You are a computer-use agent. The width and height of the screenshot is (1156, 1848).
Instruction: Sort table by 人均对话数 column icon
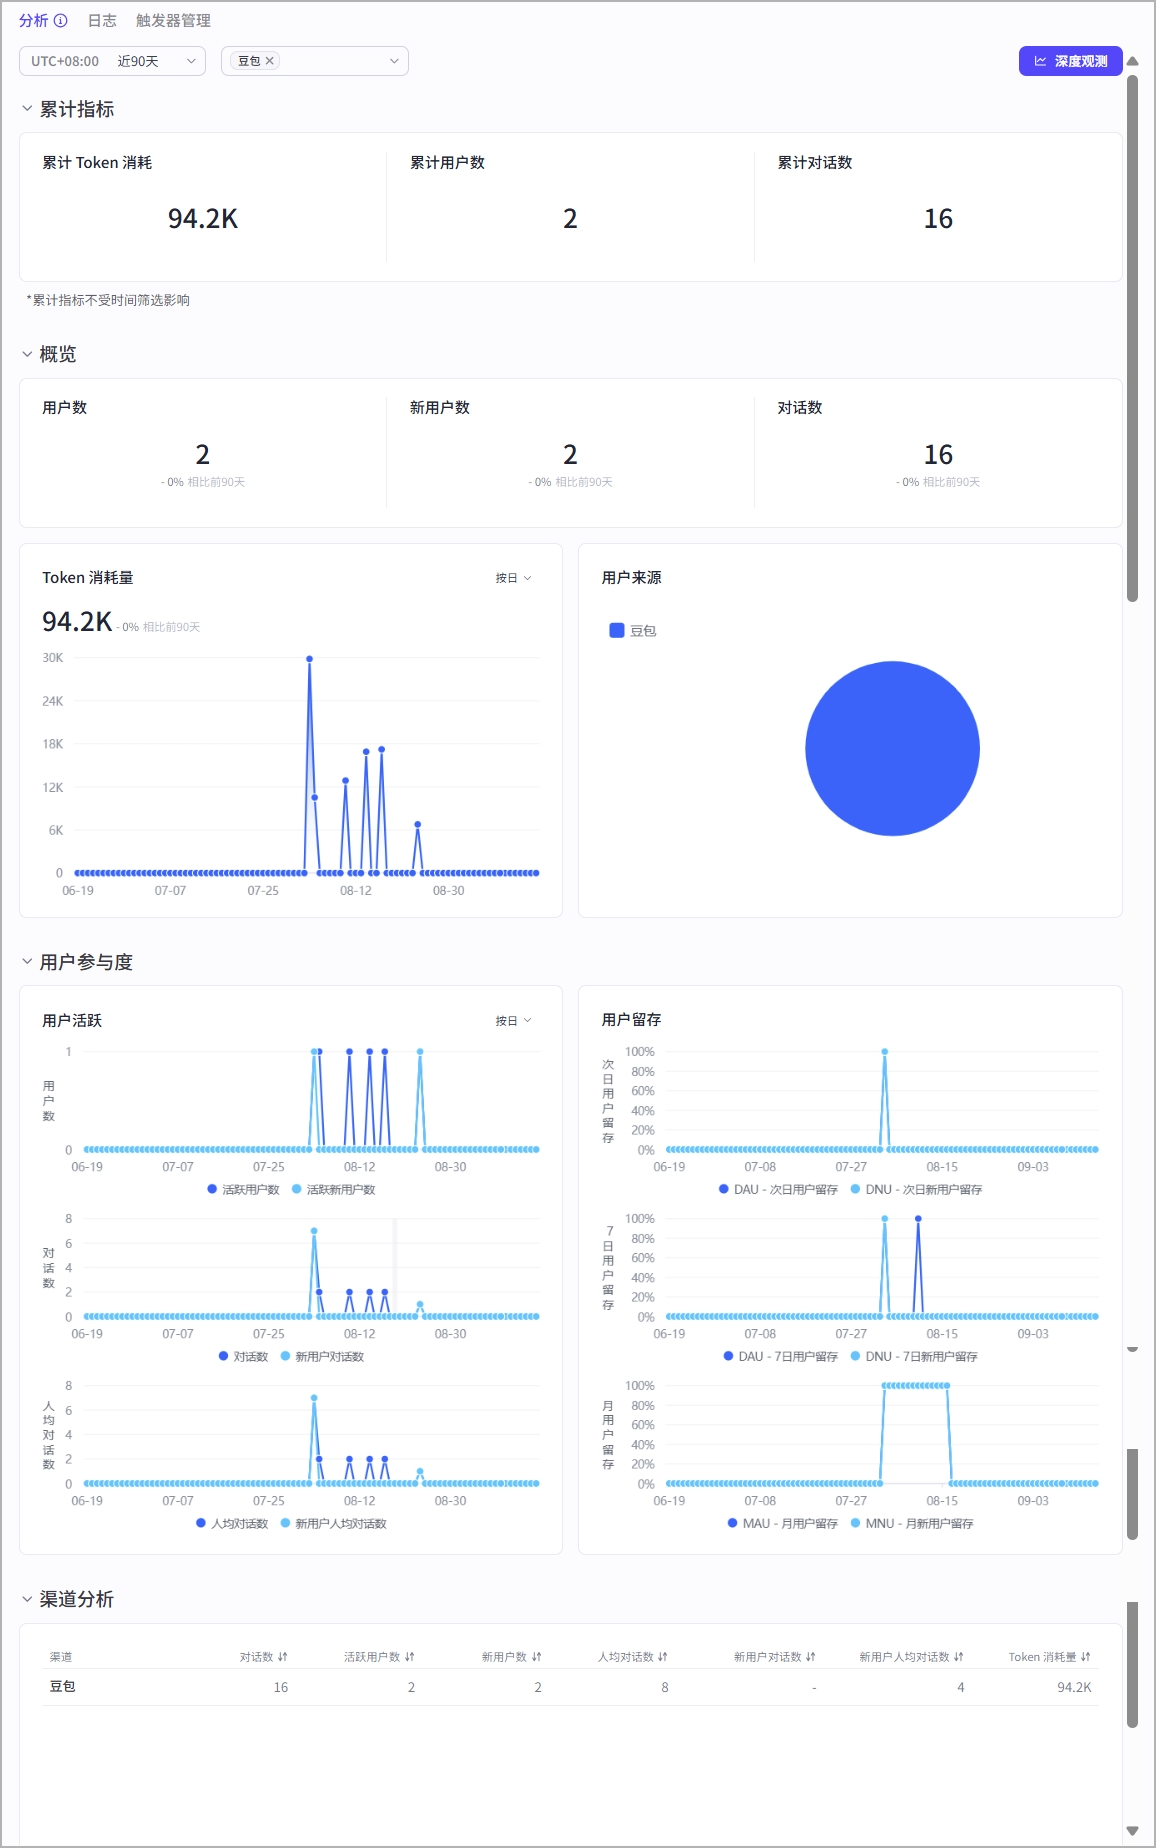pos(663,1657)
